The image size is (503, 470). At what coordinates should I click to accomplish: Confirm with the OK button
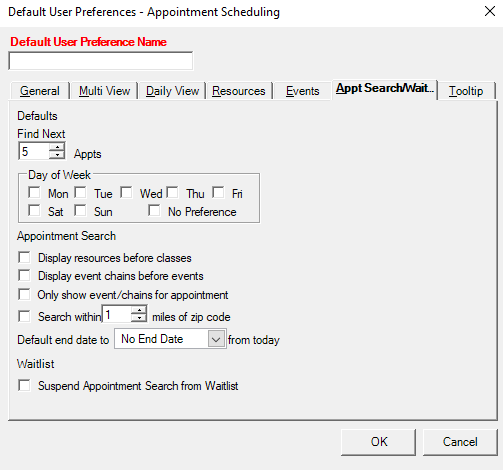point(379,442)
